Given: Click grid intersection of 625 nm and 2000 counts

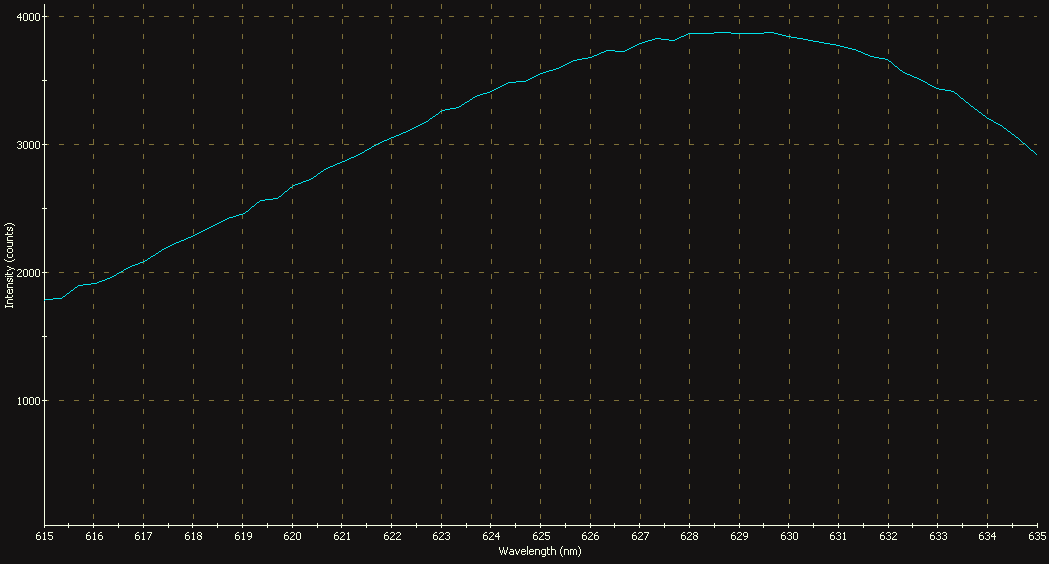Looking at the screenshot, I should (x=540, y=272).
